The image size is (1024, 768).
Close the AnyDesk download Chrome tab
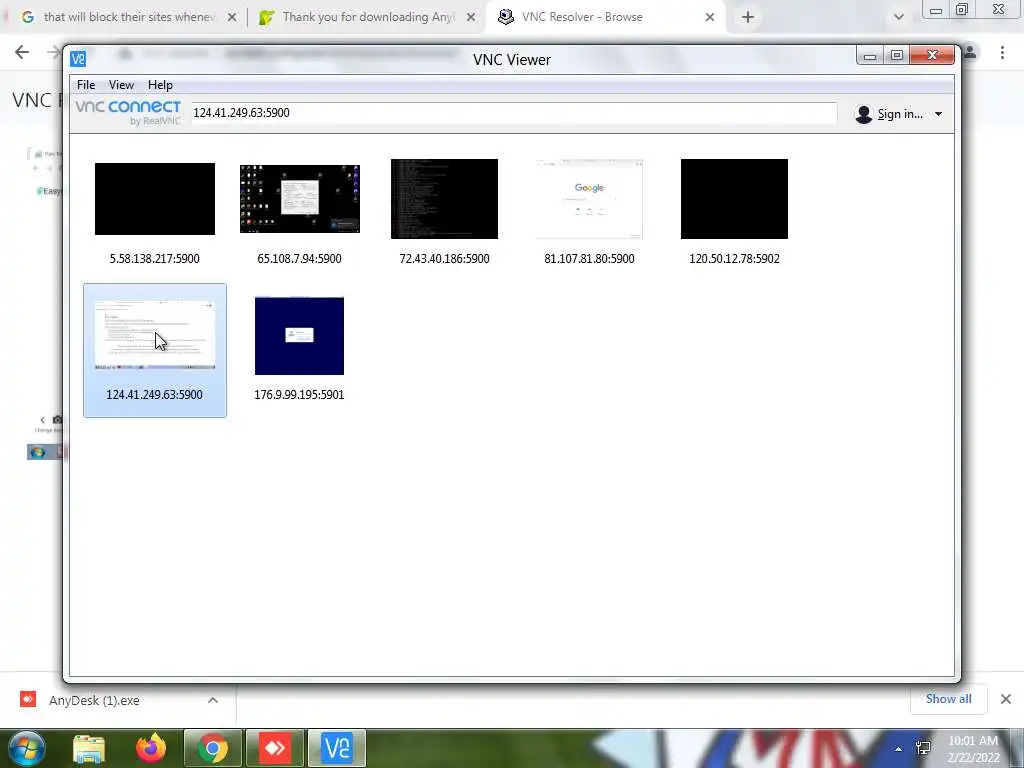click(471, 17)
